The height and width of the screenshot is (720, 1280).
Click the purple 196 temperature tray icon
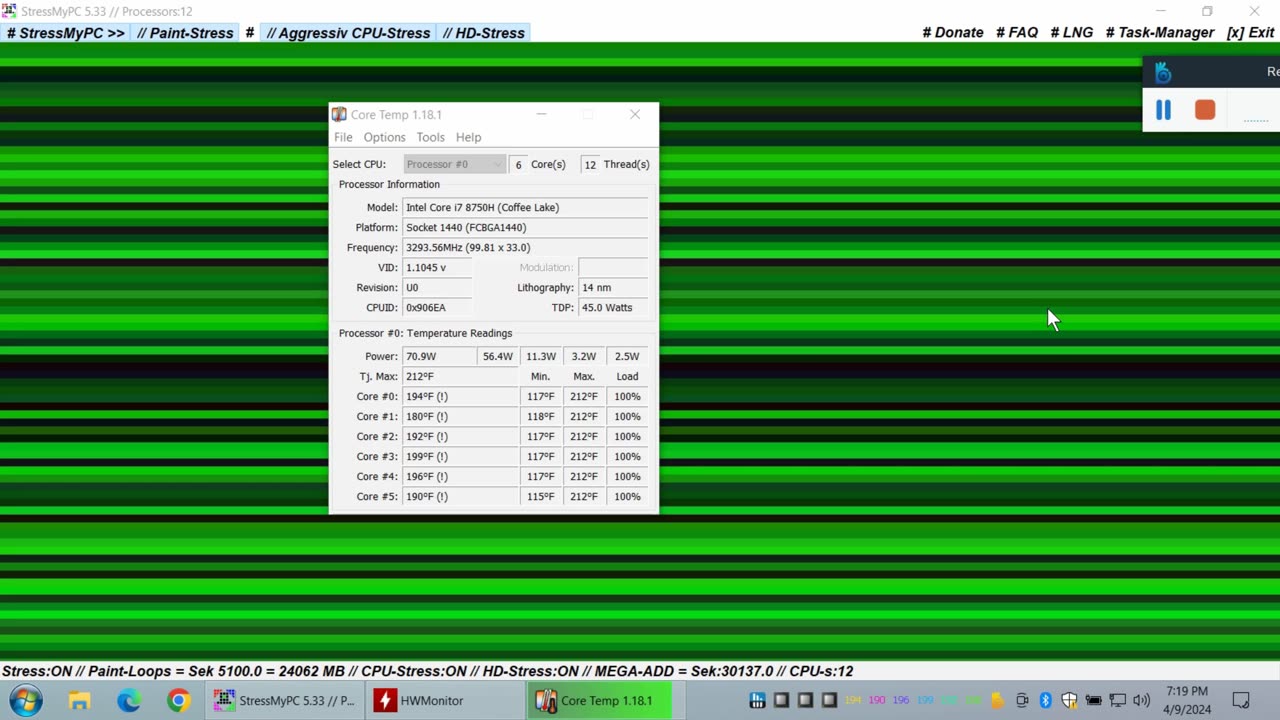(x=901, y=700)
